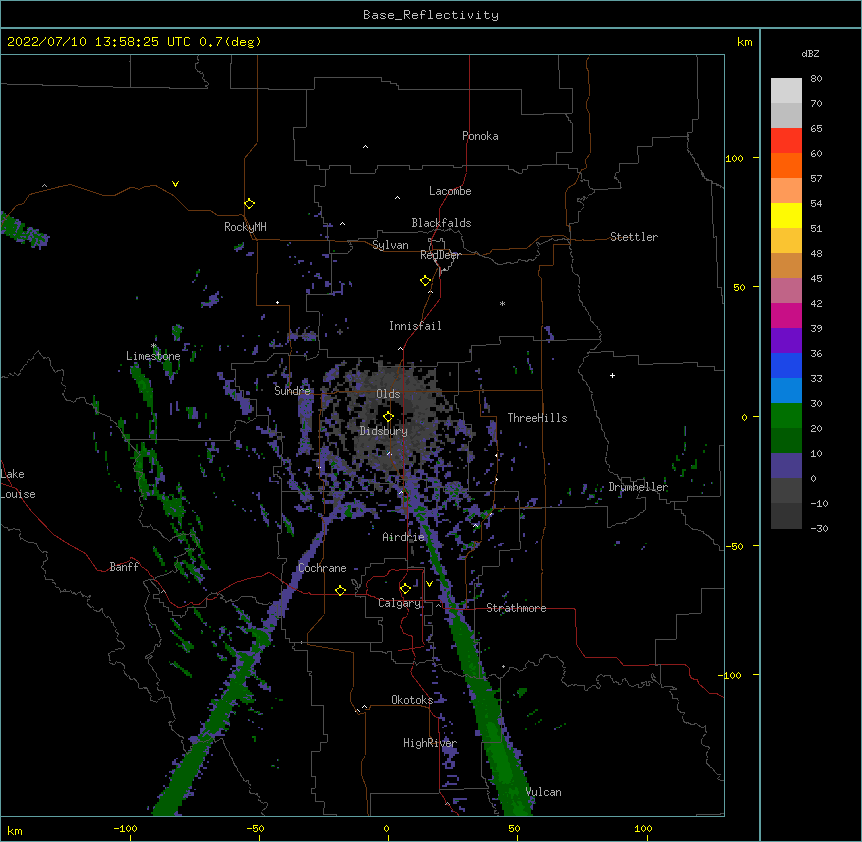Viewport: 862px width, 842px height.
Task: Click the green 30 dBZ legend swatch
Action: pyautogui.click(x=786, y=416)
